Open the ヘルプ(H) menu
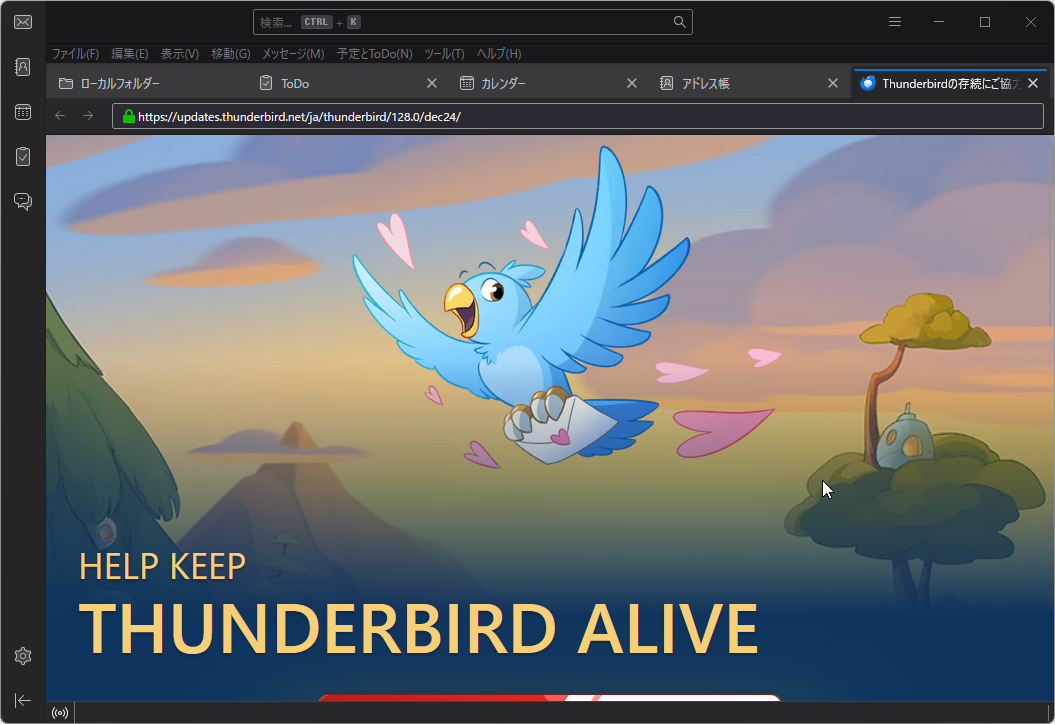This screenshot has height=724, width=1055. [x=499, y=54]
